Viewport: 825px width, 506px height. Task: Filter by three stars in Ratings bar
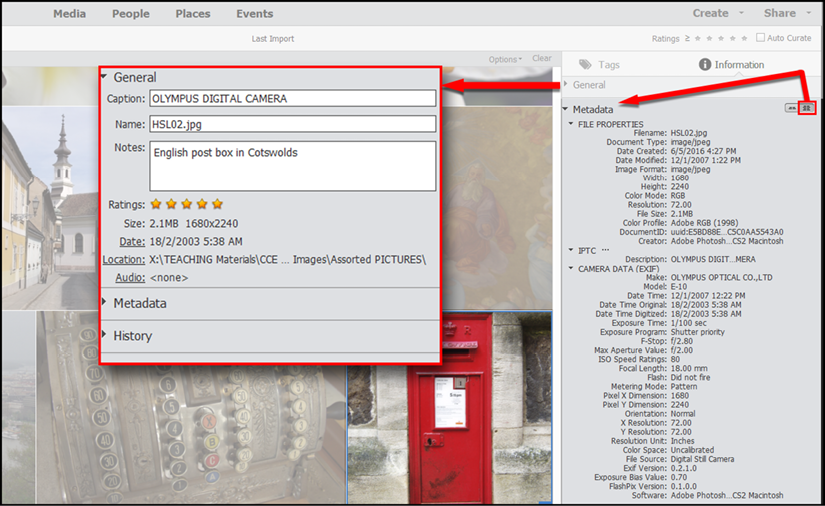[721, 38]
